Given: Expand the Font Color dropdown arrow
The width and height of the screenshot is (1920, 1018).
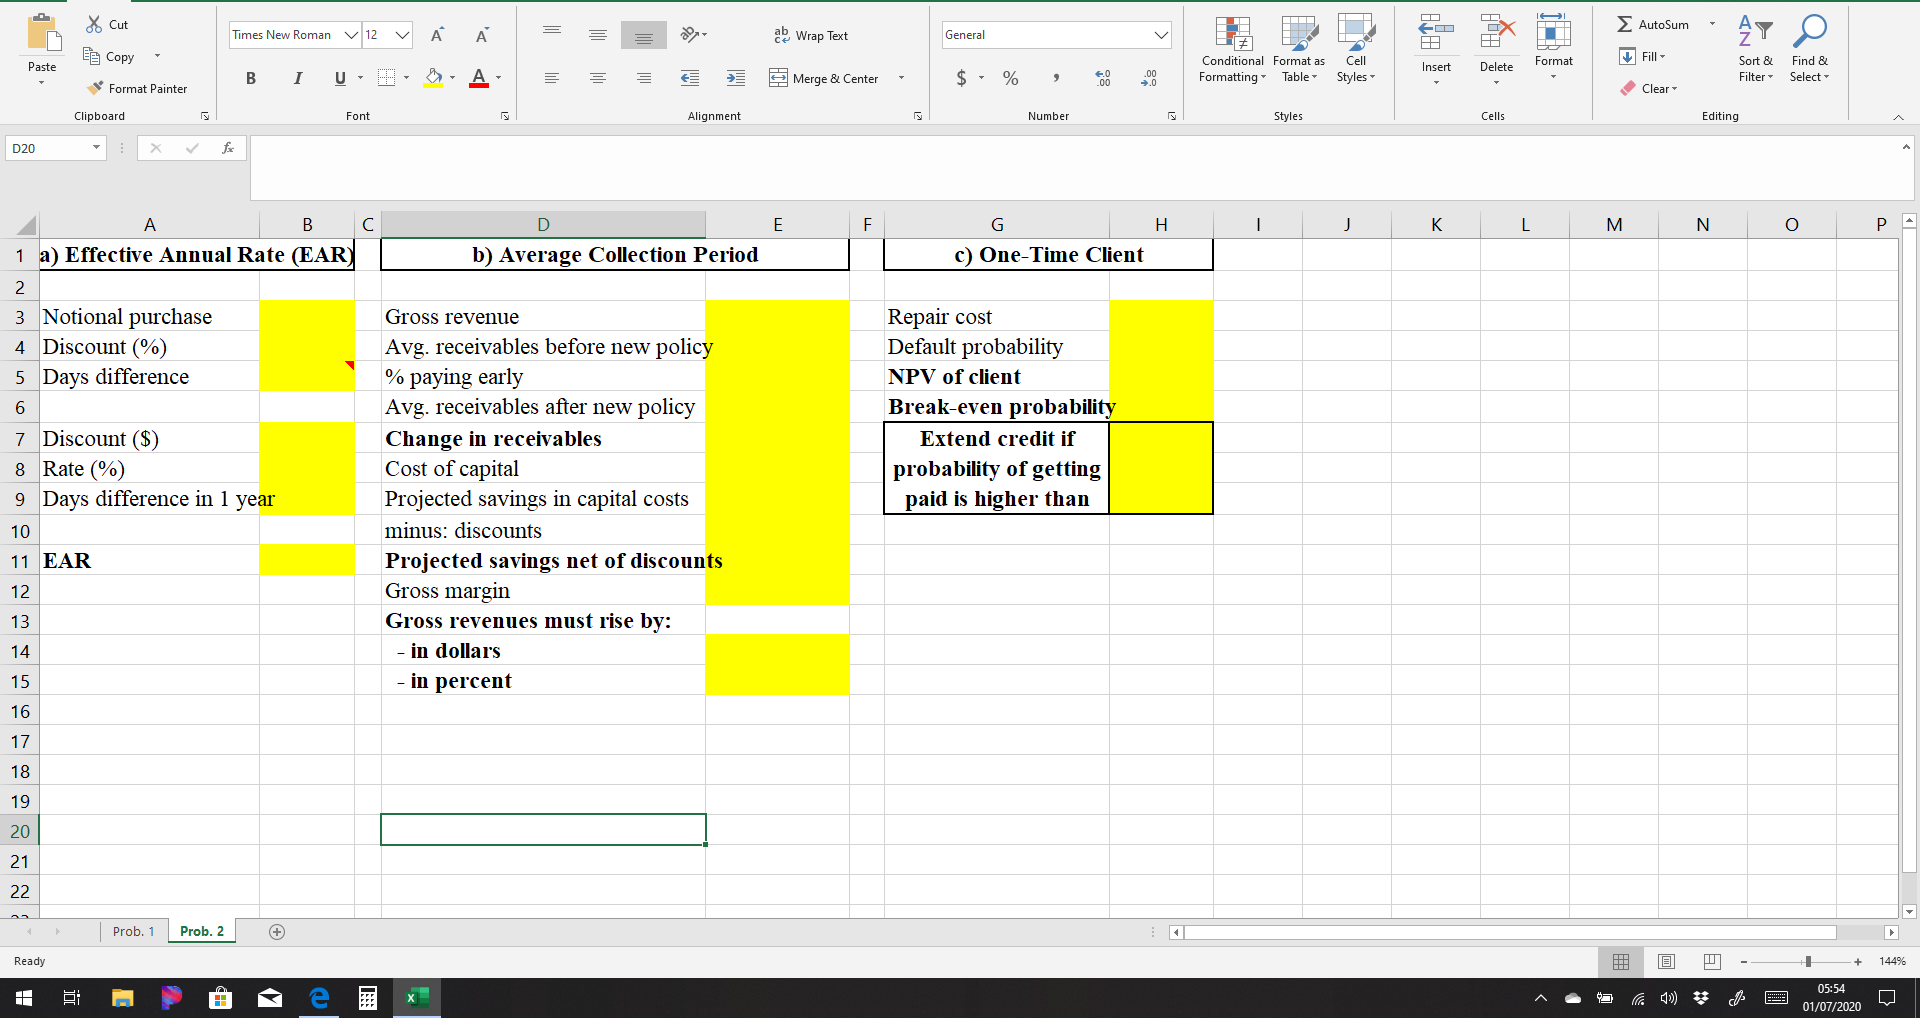Looking at the screenshot, I should point(498,78).
